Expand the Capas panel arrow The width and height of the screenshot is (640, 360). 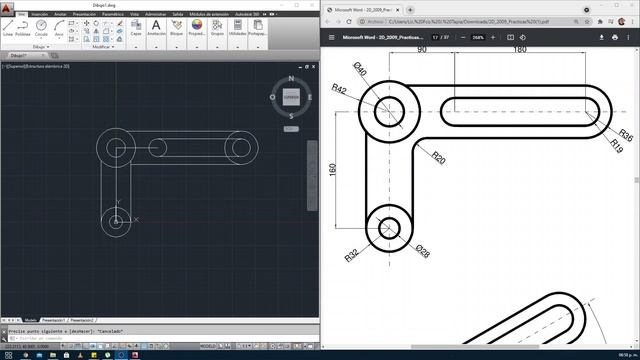click(x=136, y=47)
